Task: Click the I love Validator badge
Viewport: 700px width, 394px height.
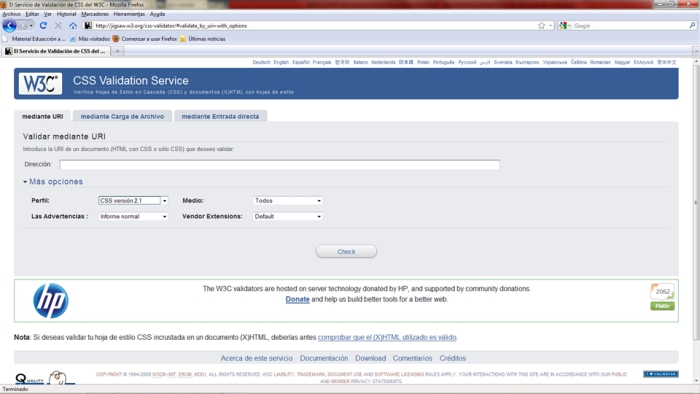Action: tap(661, 374)
